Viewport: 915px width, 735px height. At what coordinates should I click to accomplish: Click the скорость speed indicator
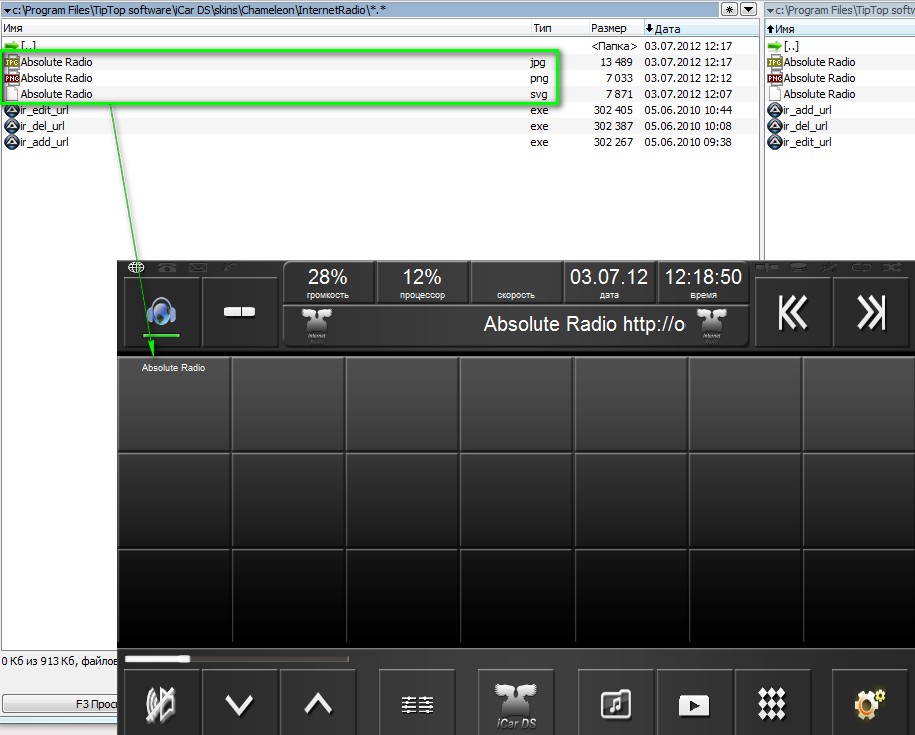coord(516,283)
